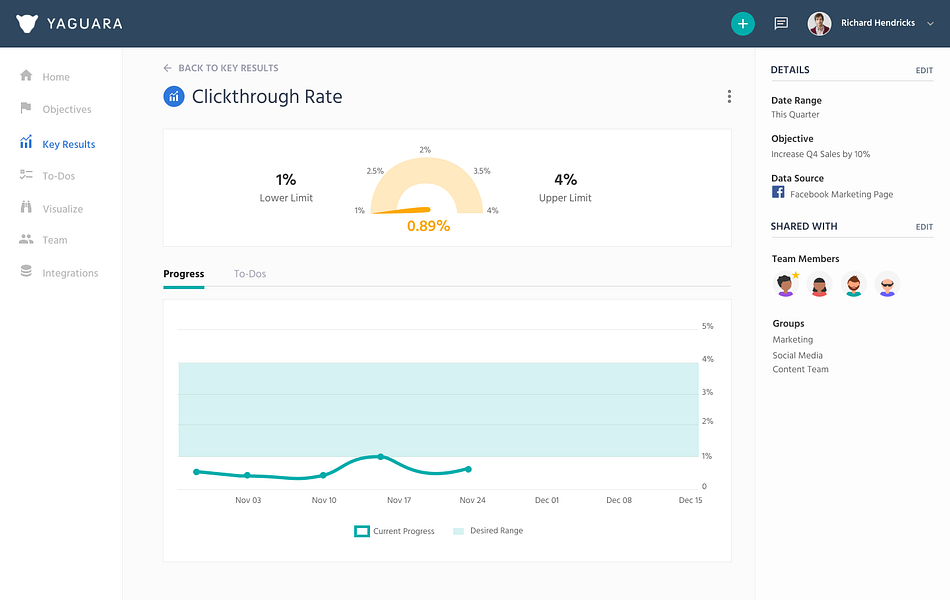Open three-dot options menu for Clickthrough Rate
This screenshot has height=600, width=950.
[729, 96]
